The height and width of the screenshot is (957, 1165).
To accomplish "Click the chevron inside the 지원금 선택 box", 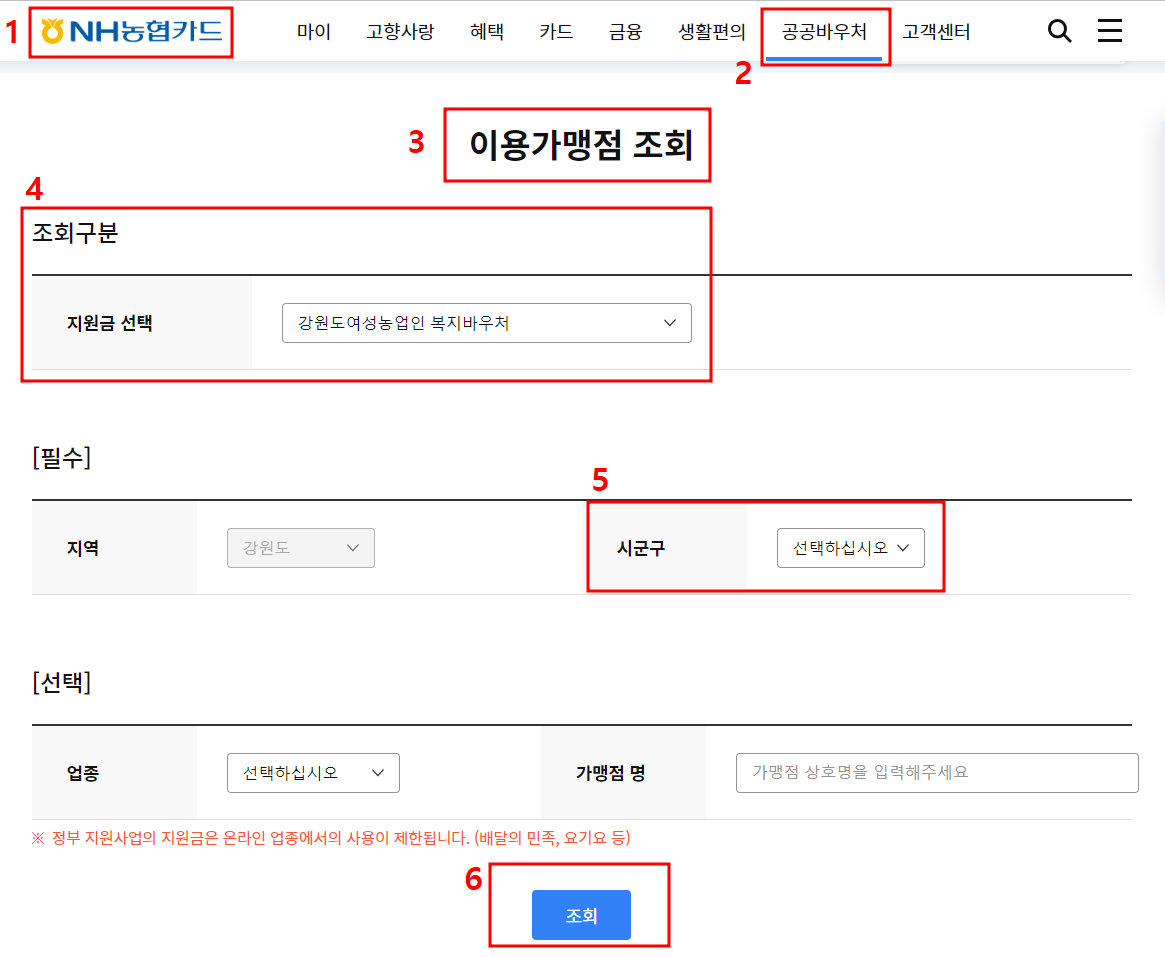I will (669, 322).
